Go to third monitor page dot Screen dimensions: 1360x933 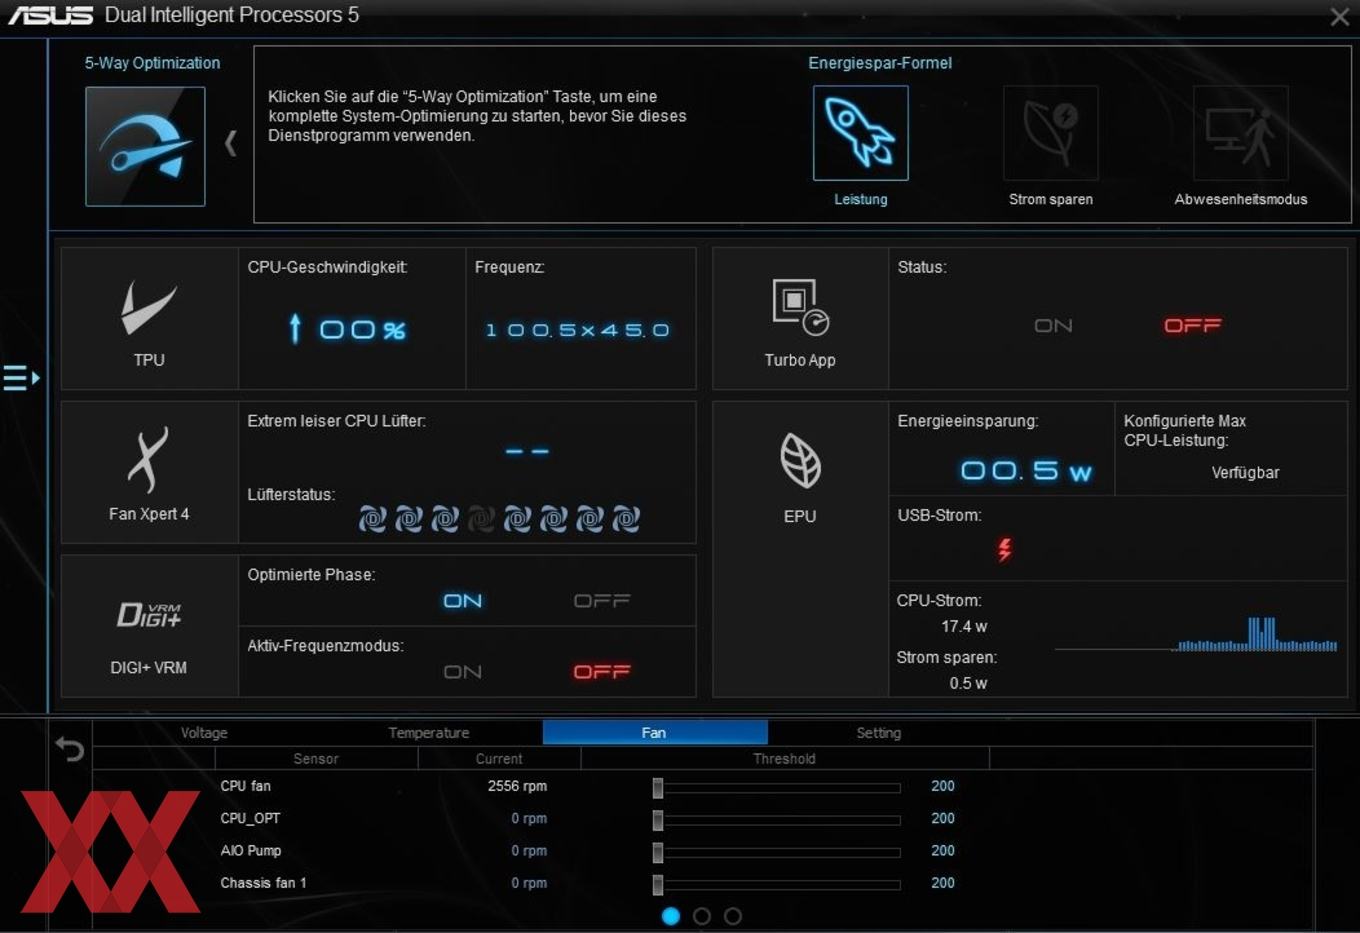click(x=733, y=916)
